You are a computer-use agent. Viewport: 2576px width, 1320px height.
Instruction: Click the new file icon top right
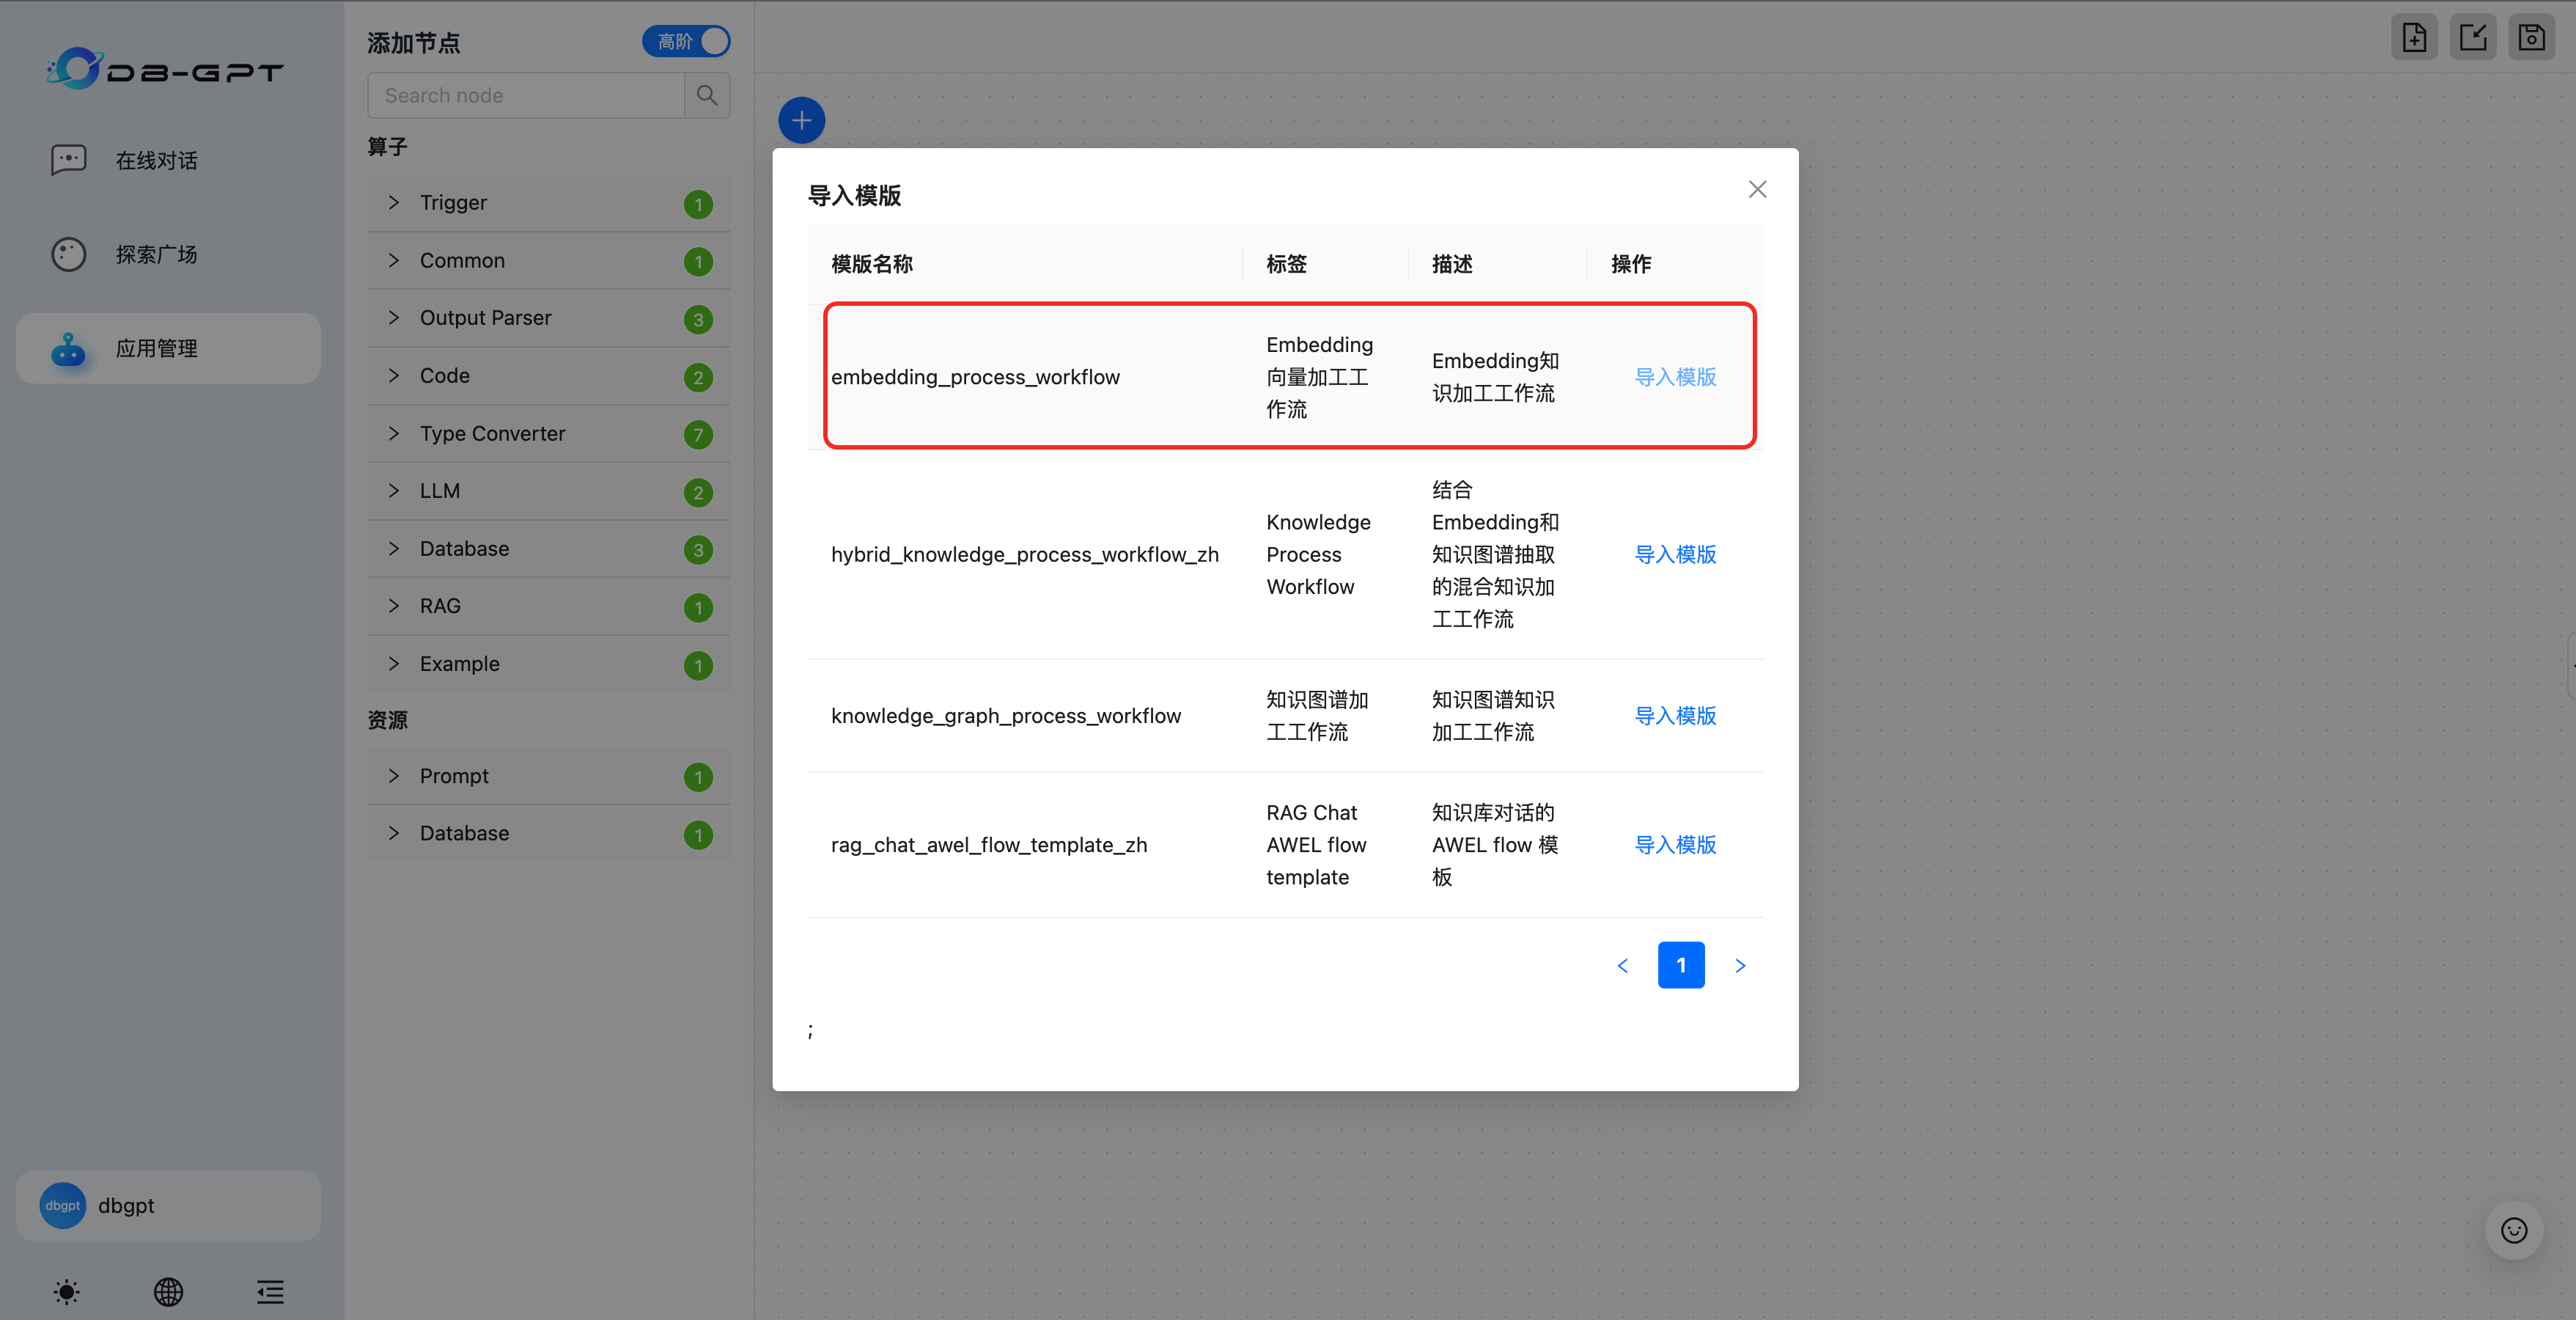(2414, 38)
